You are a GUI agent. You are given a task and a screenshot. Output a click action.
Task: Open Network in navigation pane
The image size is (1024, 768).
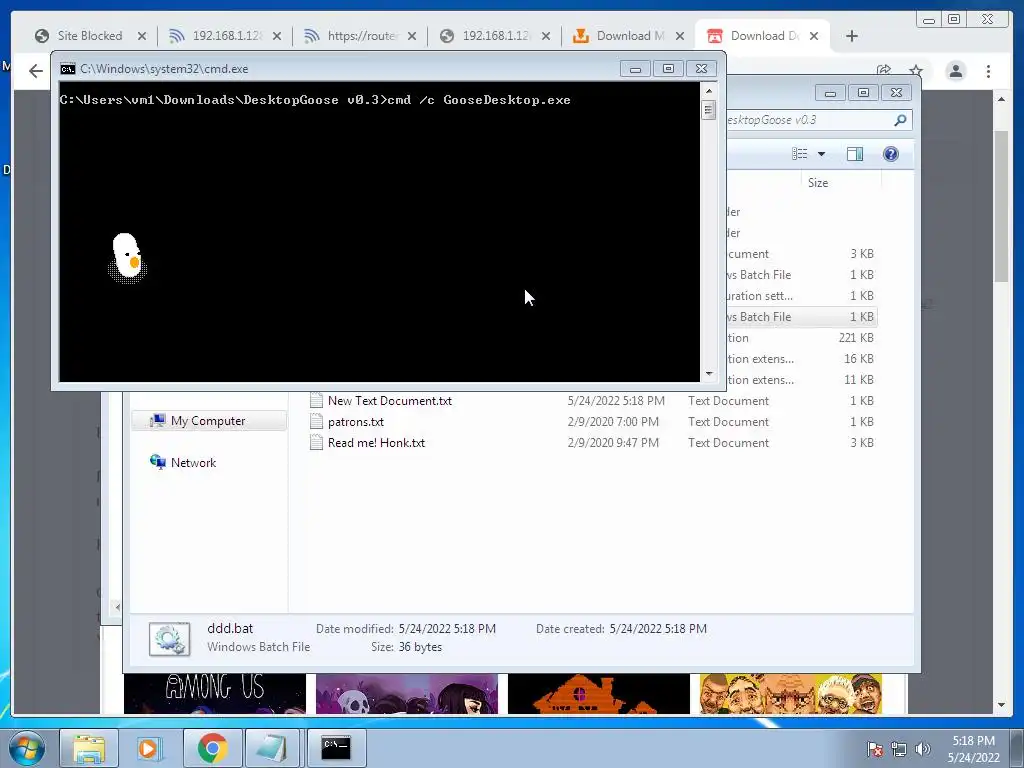tap(193, 463)
